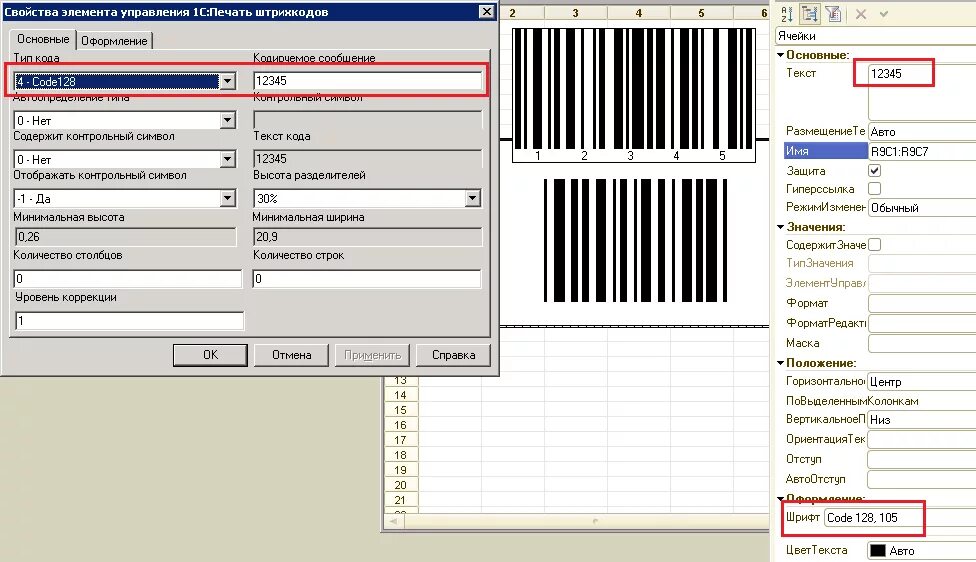Collapse the Положение section

pos(781,363)
